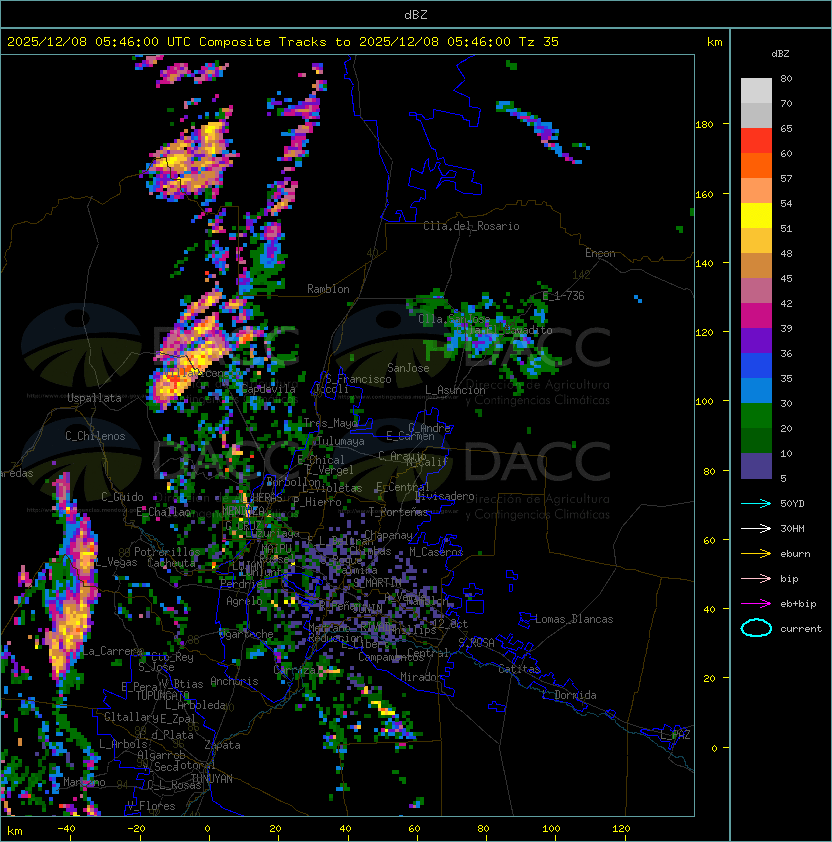Select the purple 39–36 dBZ color swatch

pyautogui.click(x=756, y=341)
